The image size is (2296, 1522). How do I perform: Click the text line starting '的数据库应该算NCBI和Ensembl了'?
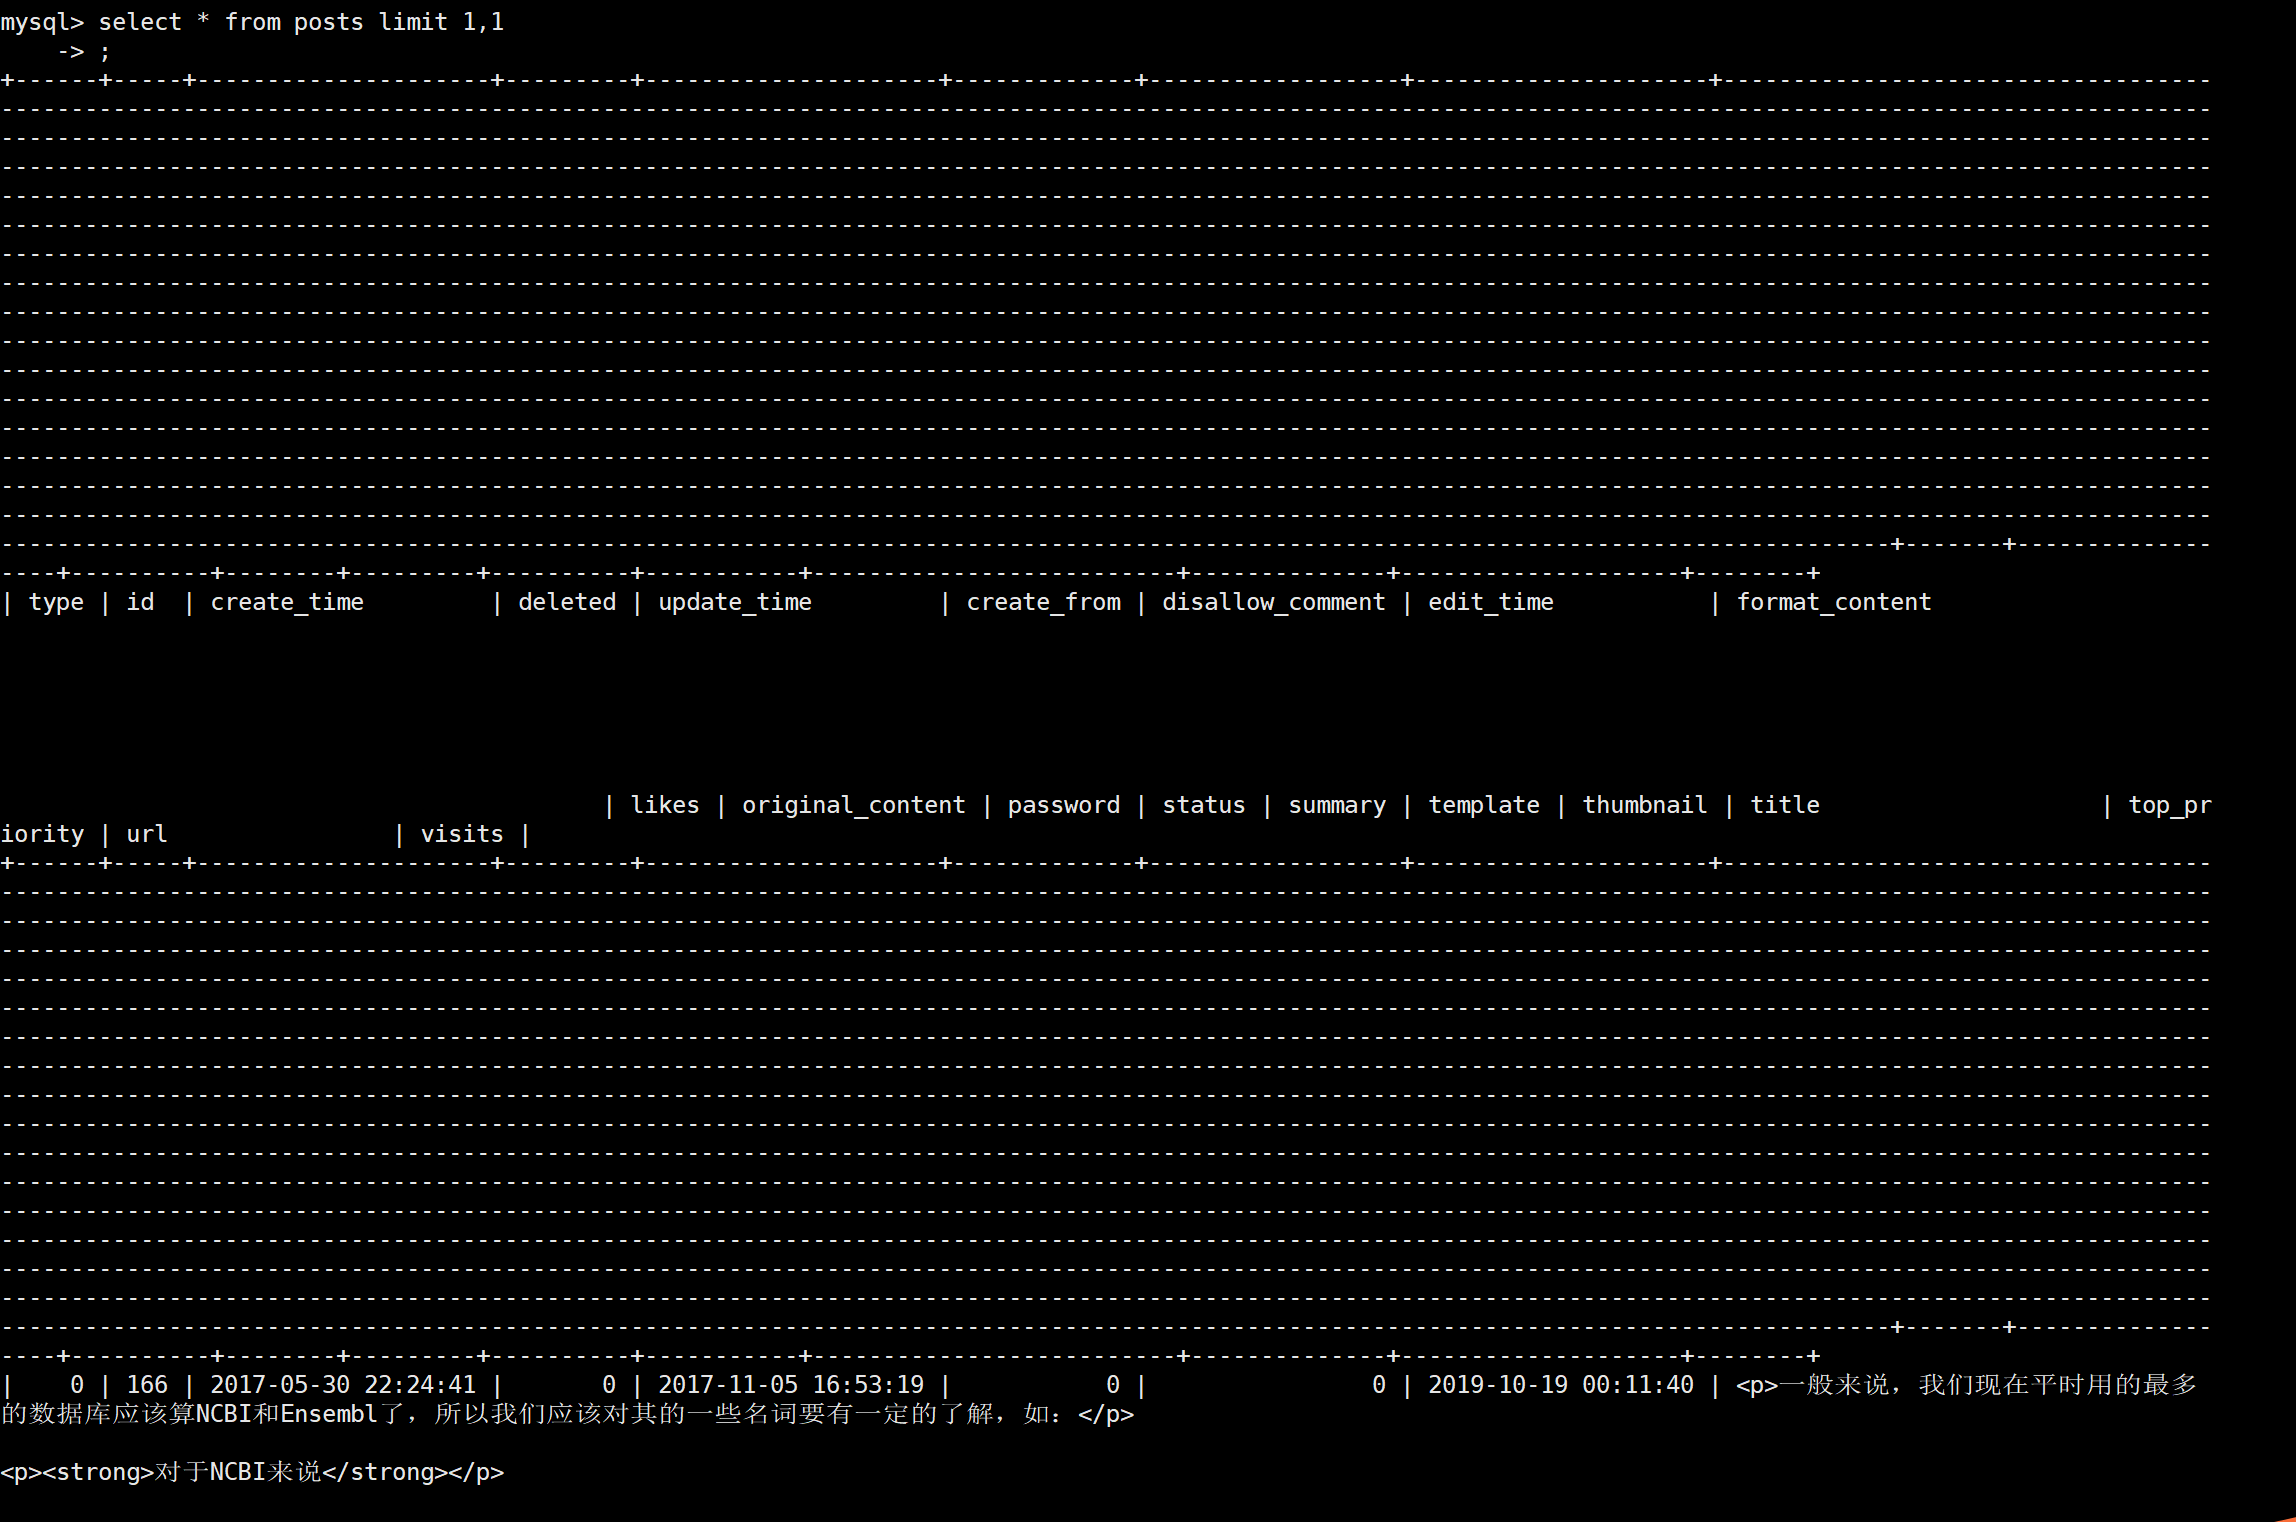[567, 1414]
